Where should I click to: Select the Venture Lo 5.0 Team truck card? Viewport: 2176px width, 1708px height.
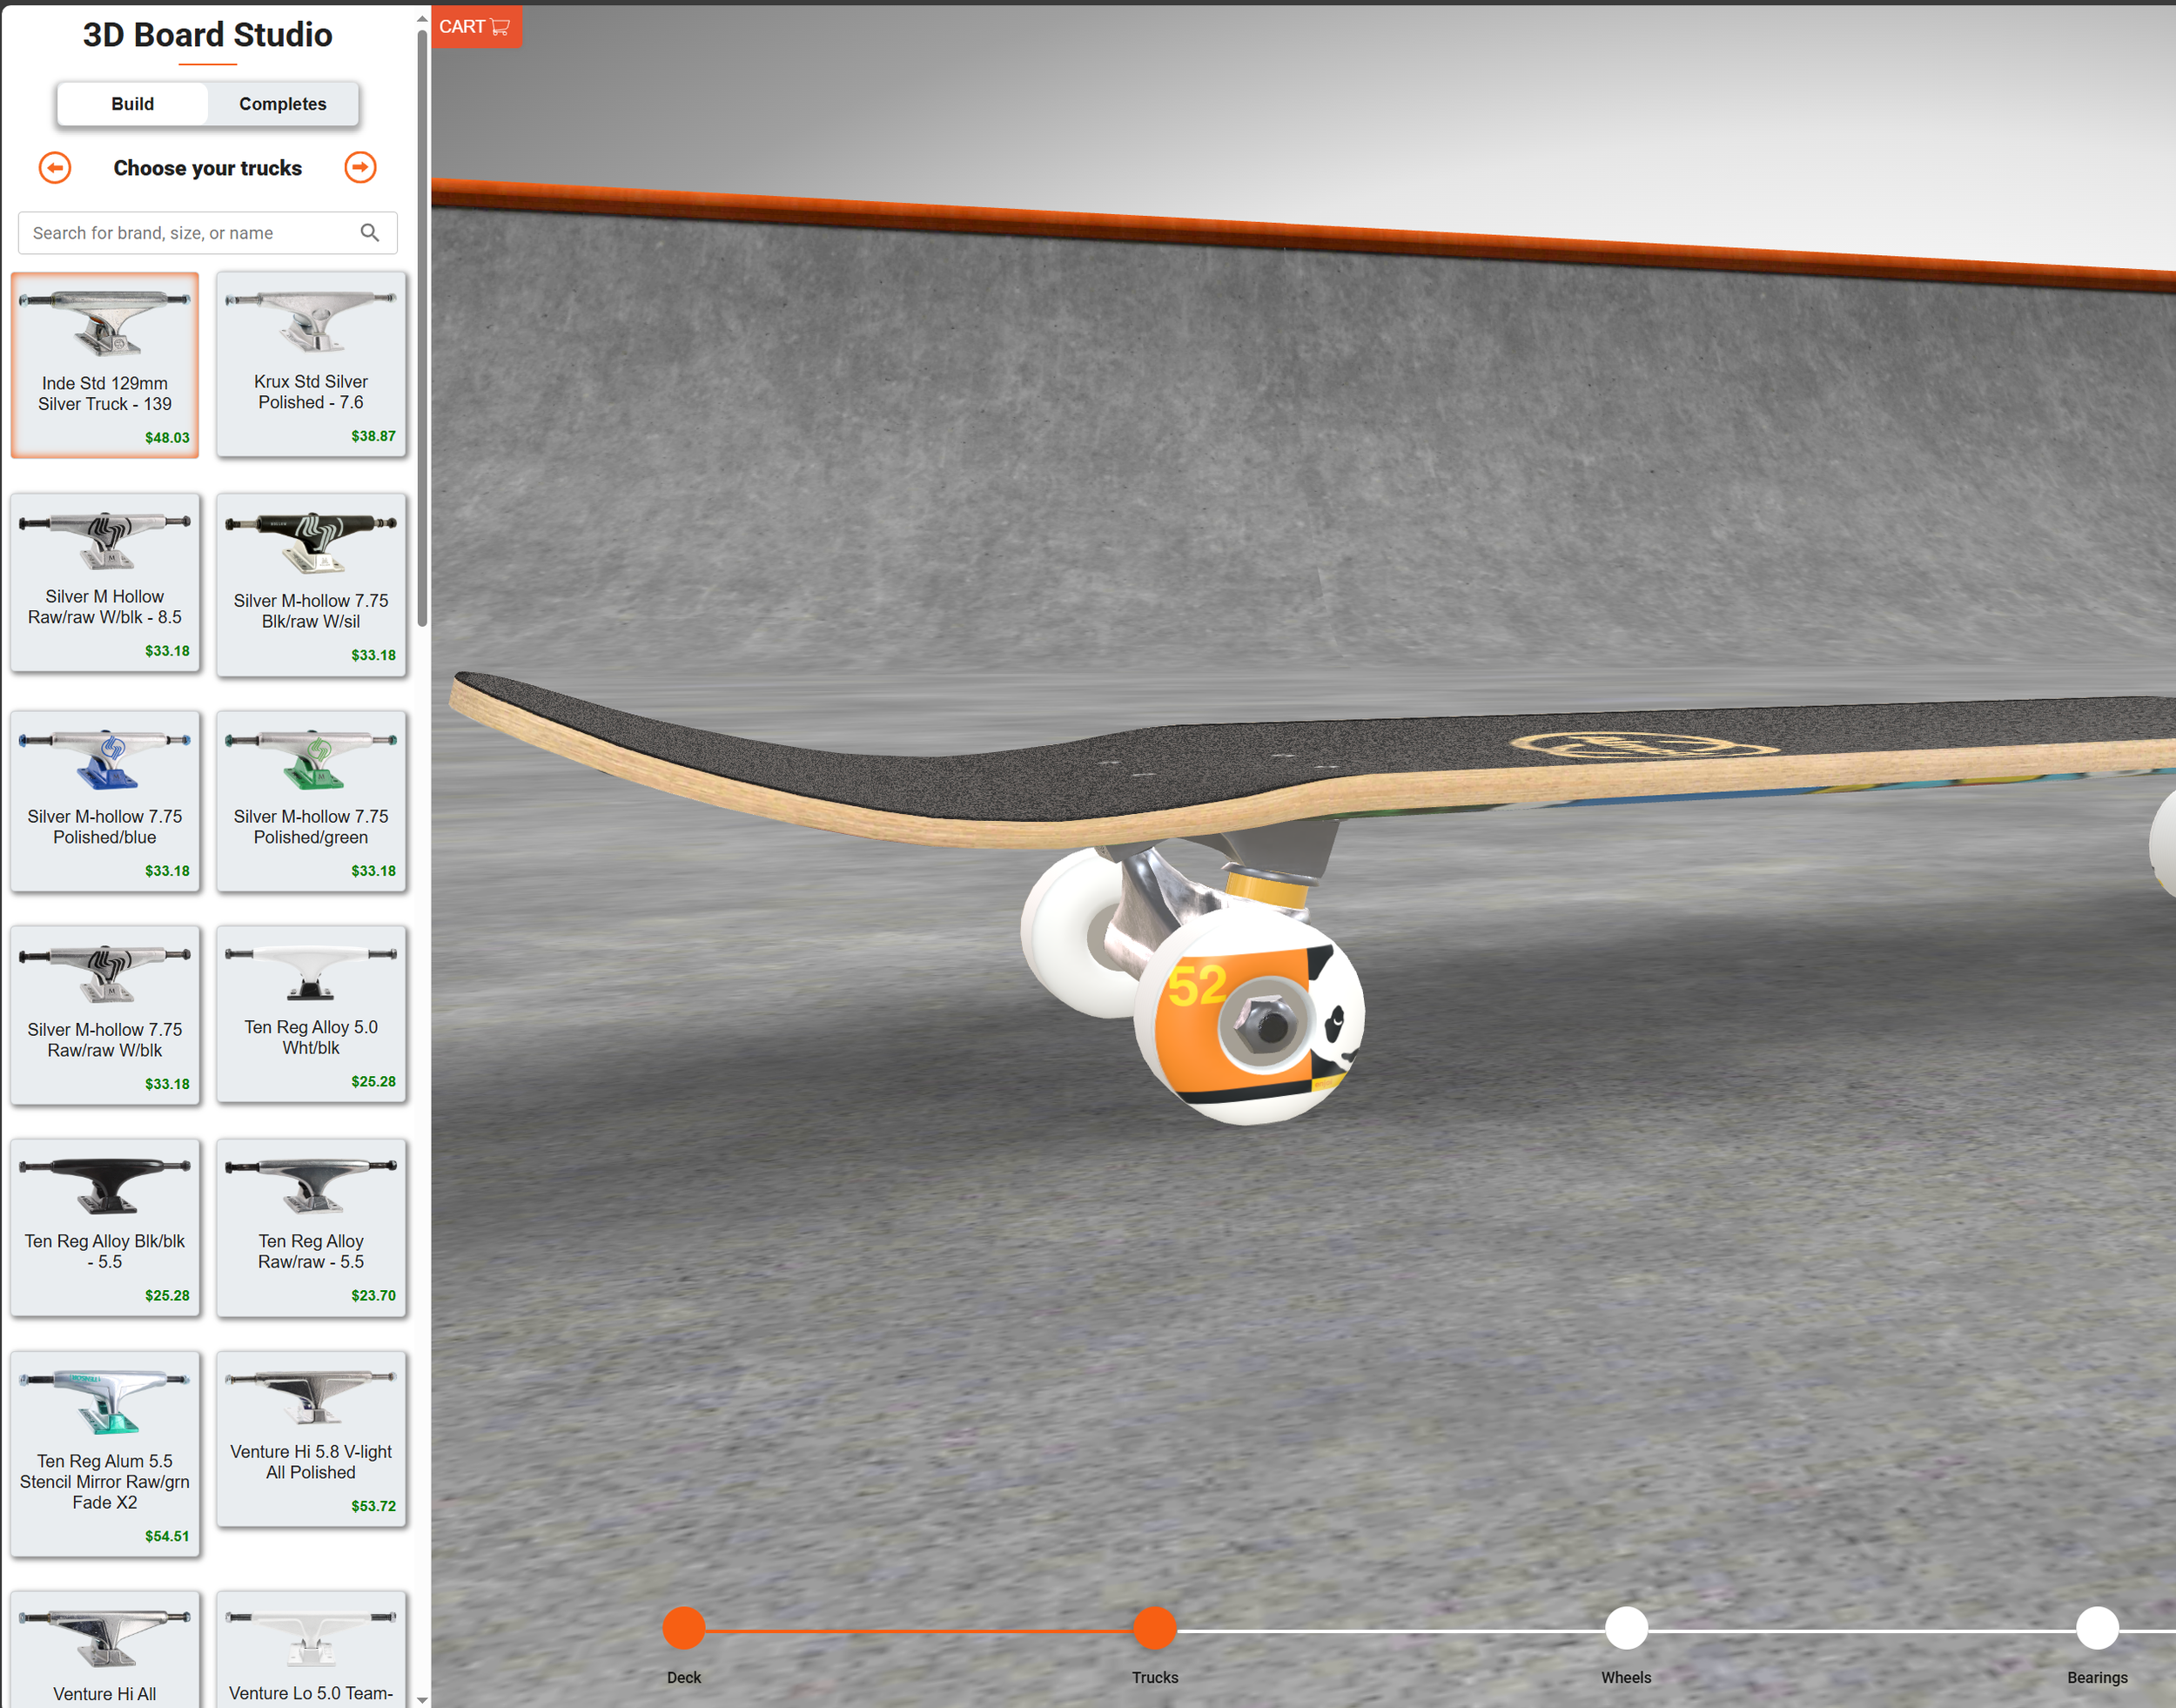click(x=311, y=1648)
